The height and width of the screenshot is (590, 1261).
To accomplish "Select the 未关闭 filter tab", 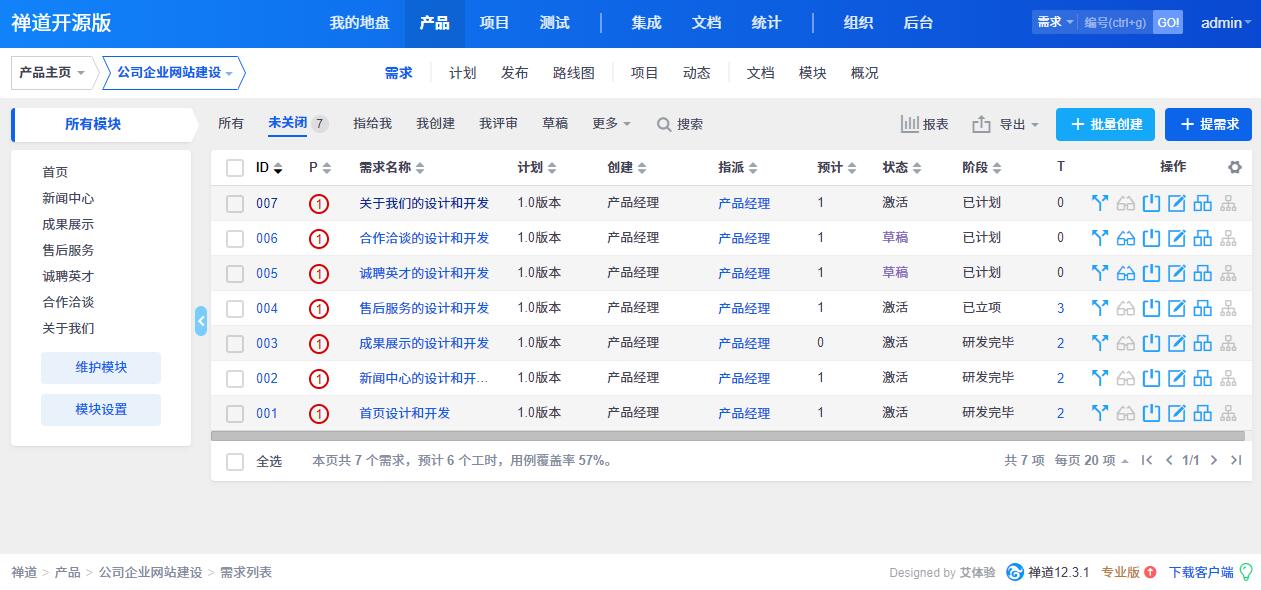I will point(290,124).
